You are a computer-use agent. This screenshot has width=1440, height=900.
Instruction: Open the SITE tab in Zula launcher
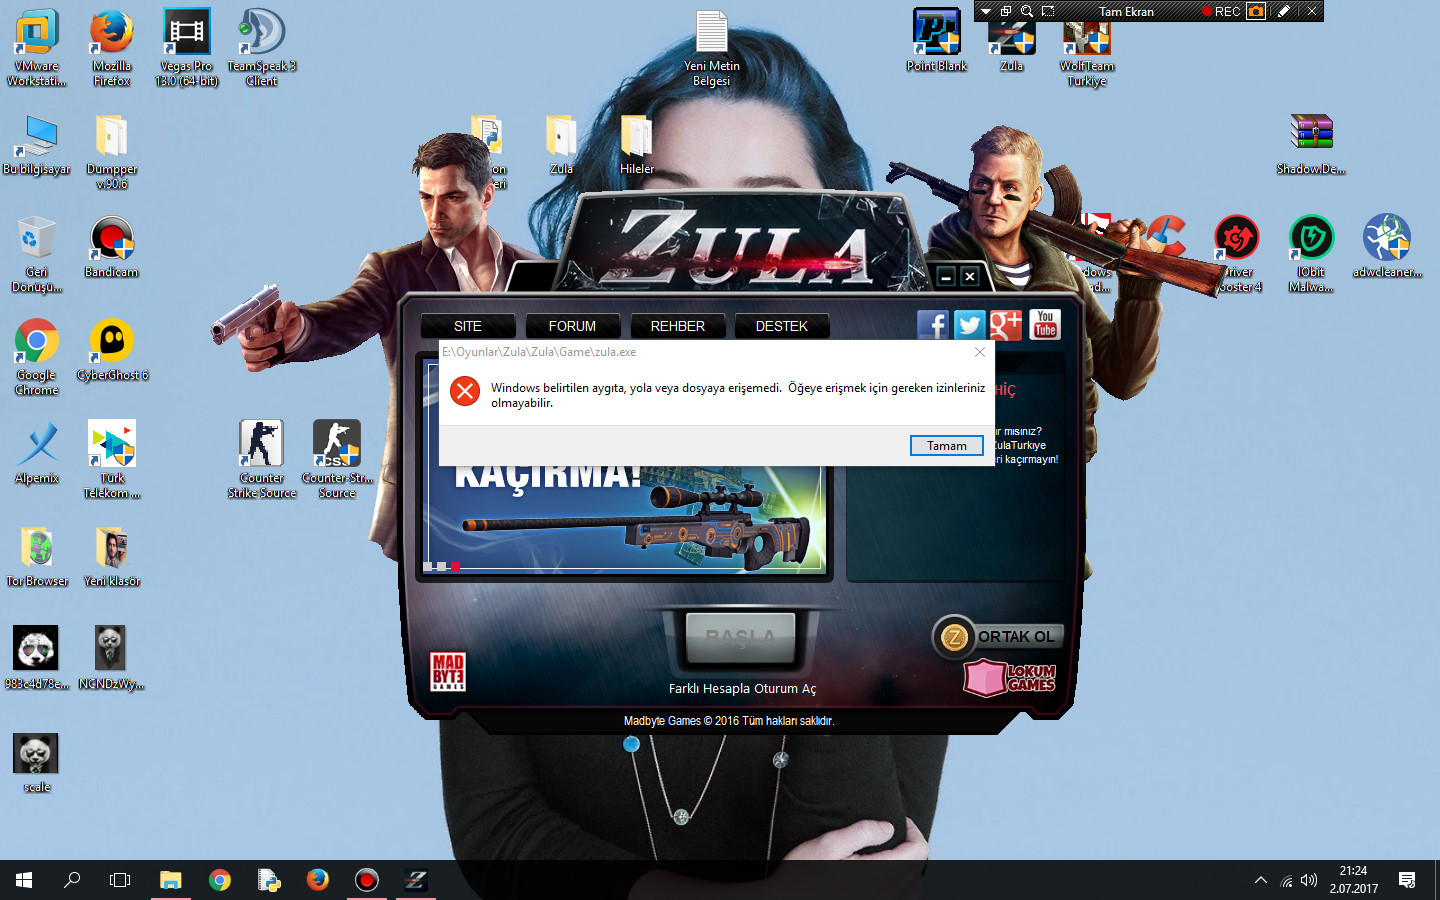tap(468, 326)
